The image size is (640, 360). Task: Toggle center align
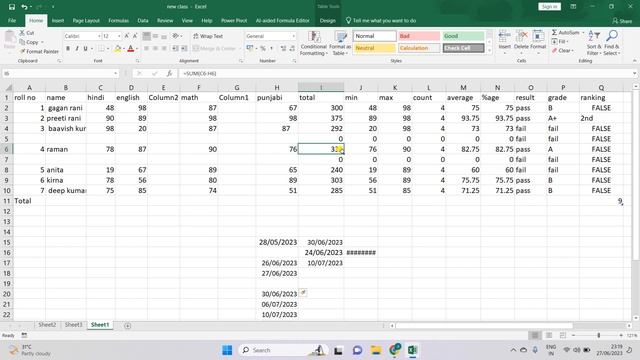pos(156,49)
